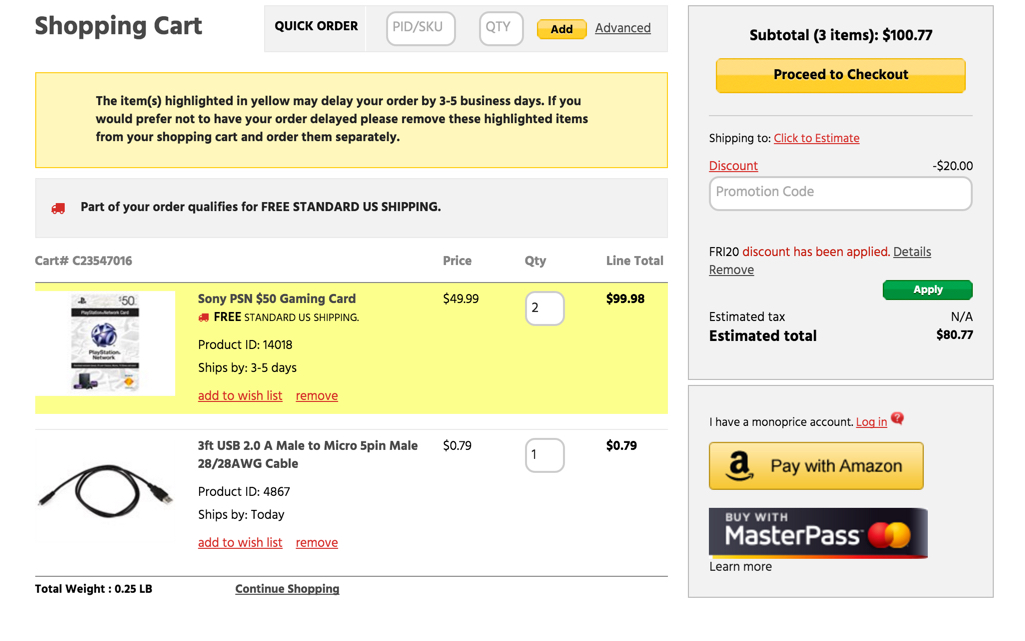Open Click to Estimate shipping link
The height and width of the screenshot is (641, 1025).
pos(816,138)
